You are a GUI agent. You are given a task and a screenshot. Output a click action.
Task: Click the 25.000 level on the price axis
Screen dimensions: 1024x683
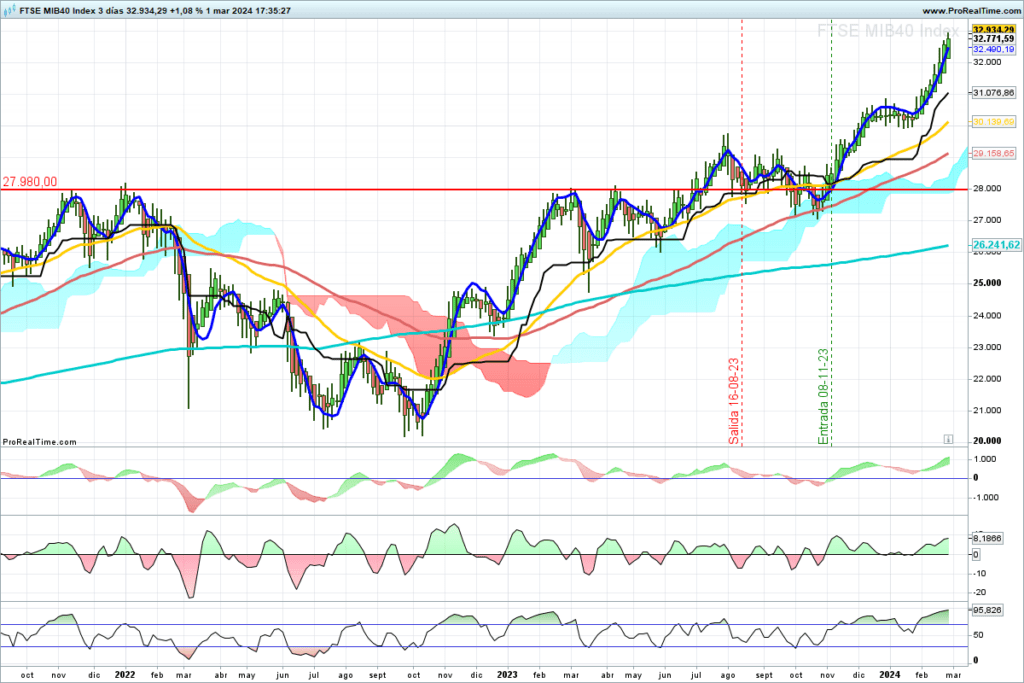point(987,283)
